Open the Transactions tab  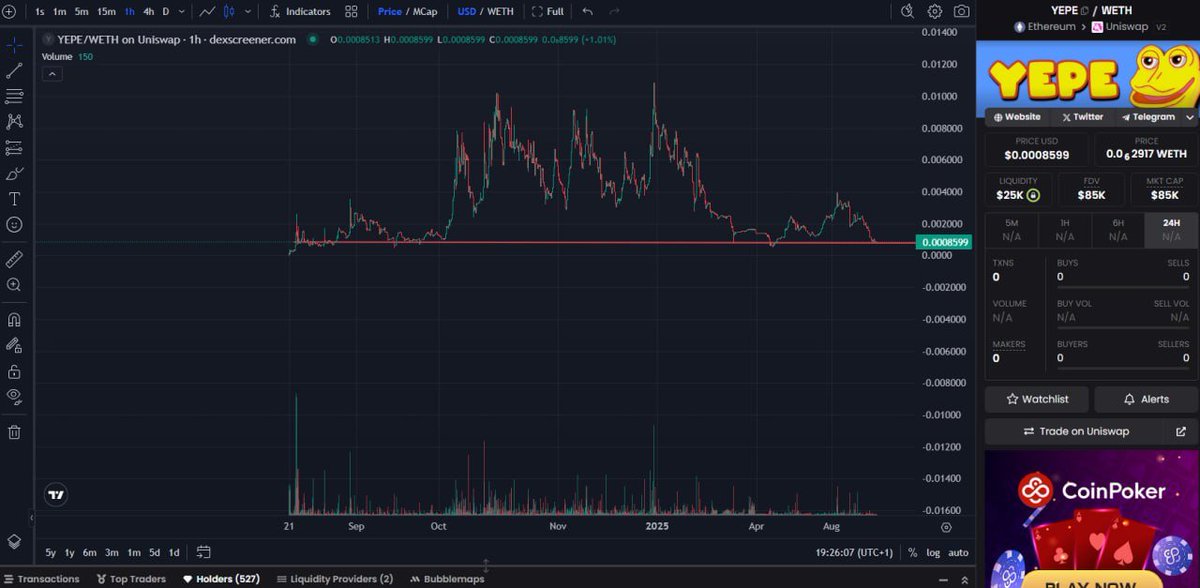coord(41,579)
